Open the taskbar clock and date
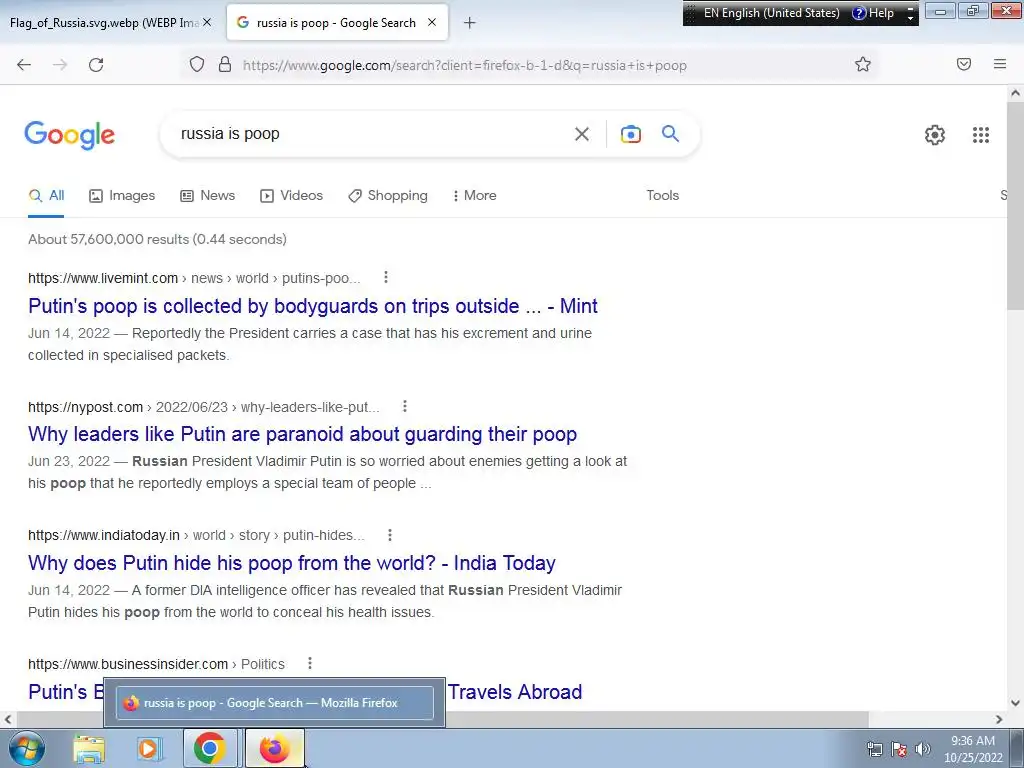Image resolution: width=1024 pixels, height=768 pixels. tap(973, 749)
